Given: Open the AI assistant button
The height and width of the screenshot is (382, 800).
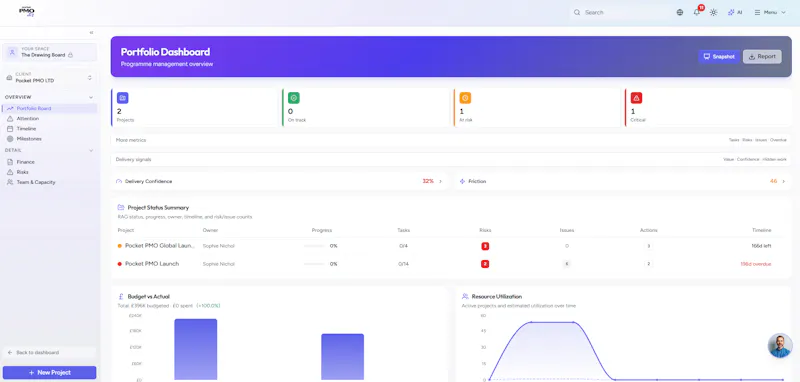Looking at the screenshot, I should (735, 12).
